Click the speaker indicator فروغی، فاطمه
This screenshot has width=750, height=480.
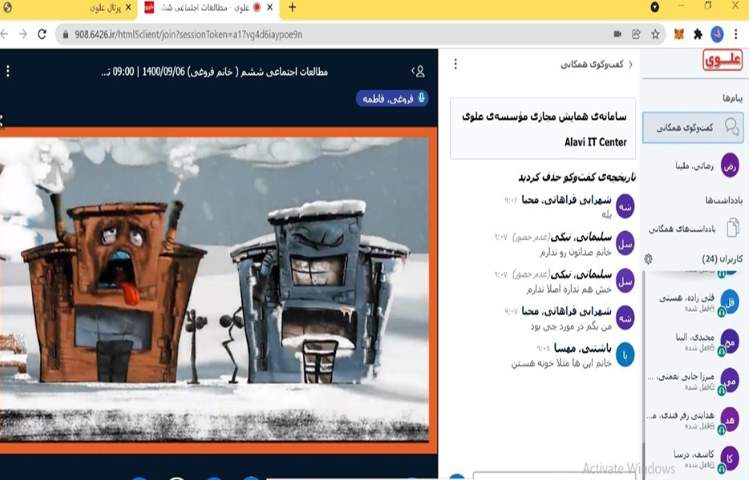click(392, 98)
